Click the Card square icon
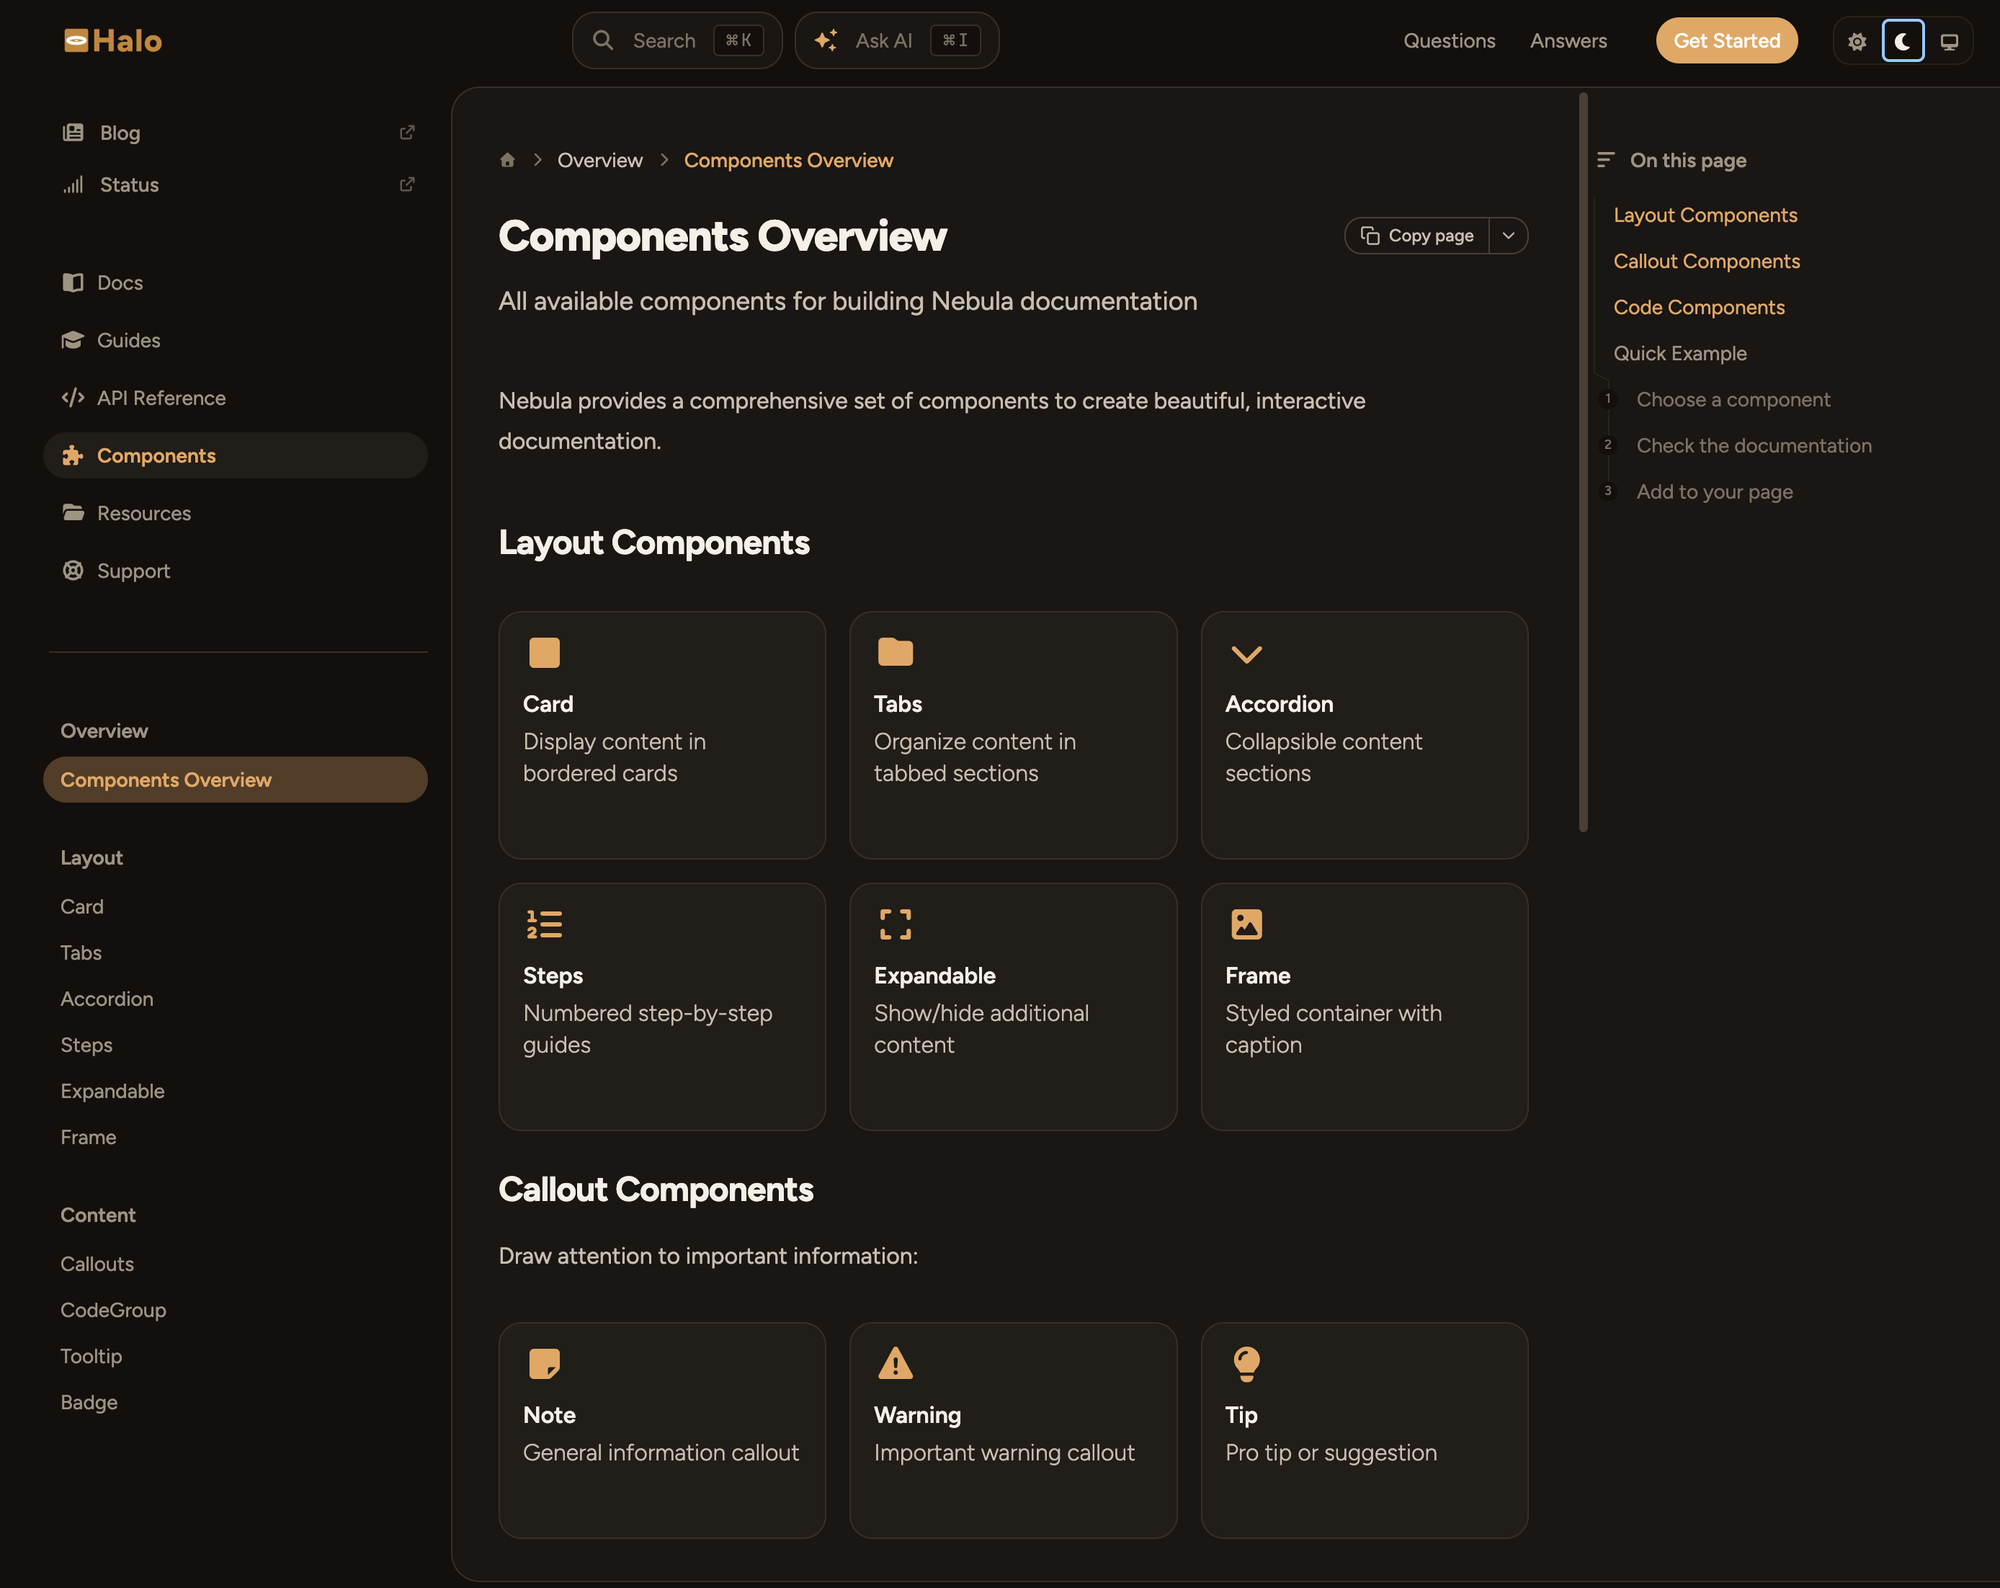 click(545, 653)
